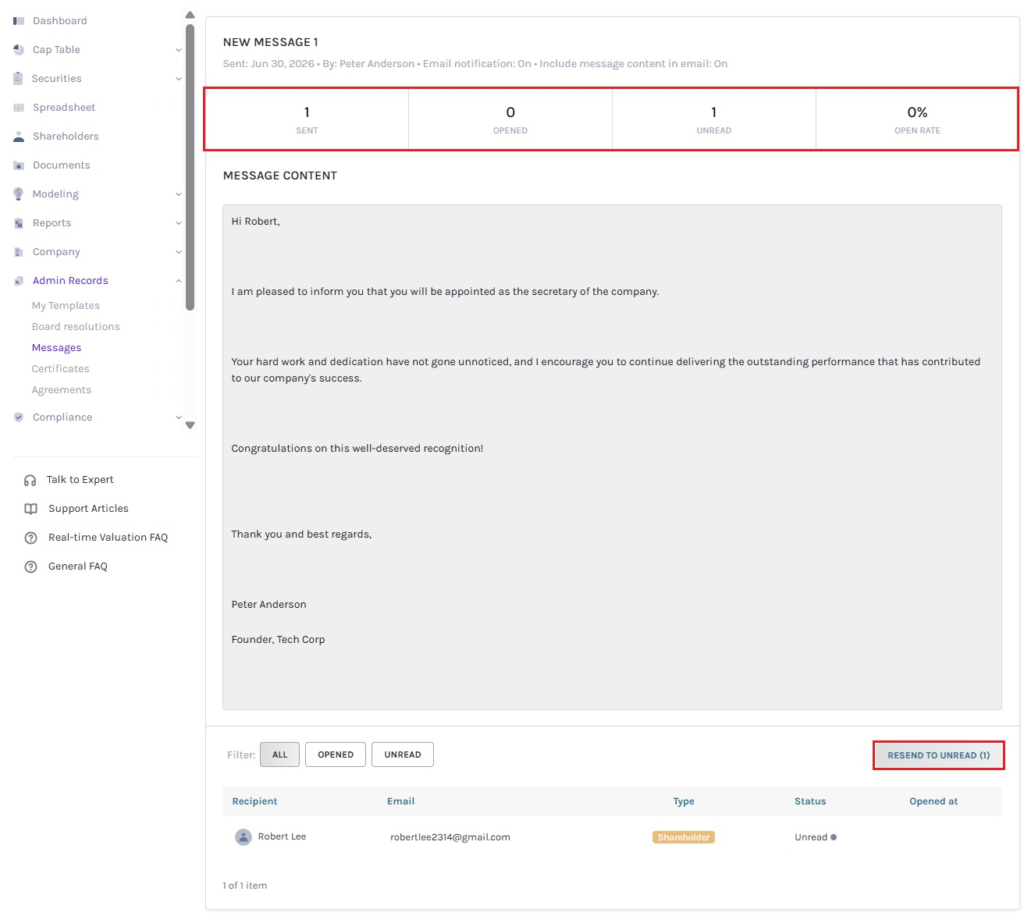Click the Talk to Expert headset icon

coord(30,480)
